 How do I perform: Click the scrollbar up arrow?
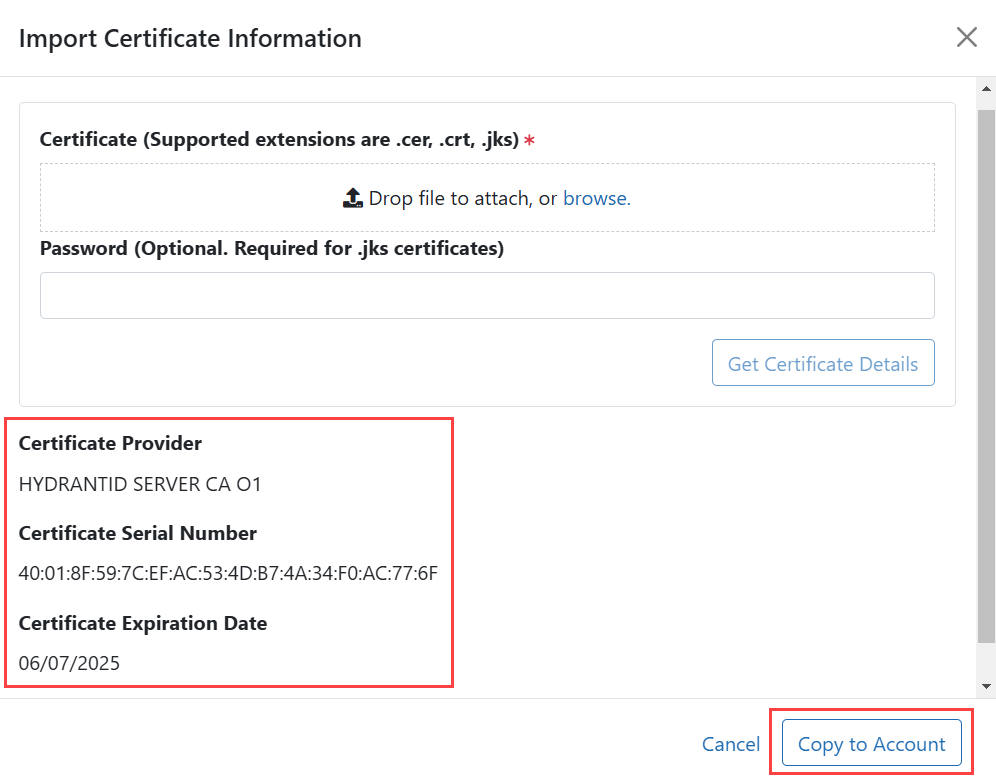986,89
